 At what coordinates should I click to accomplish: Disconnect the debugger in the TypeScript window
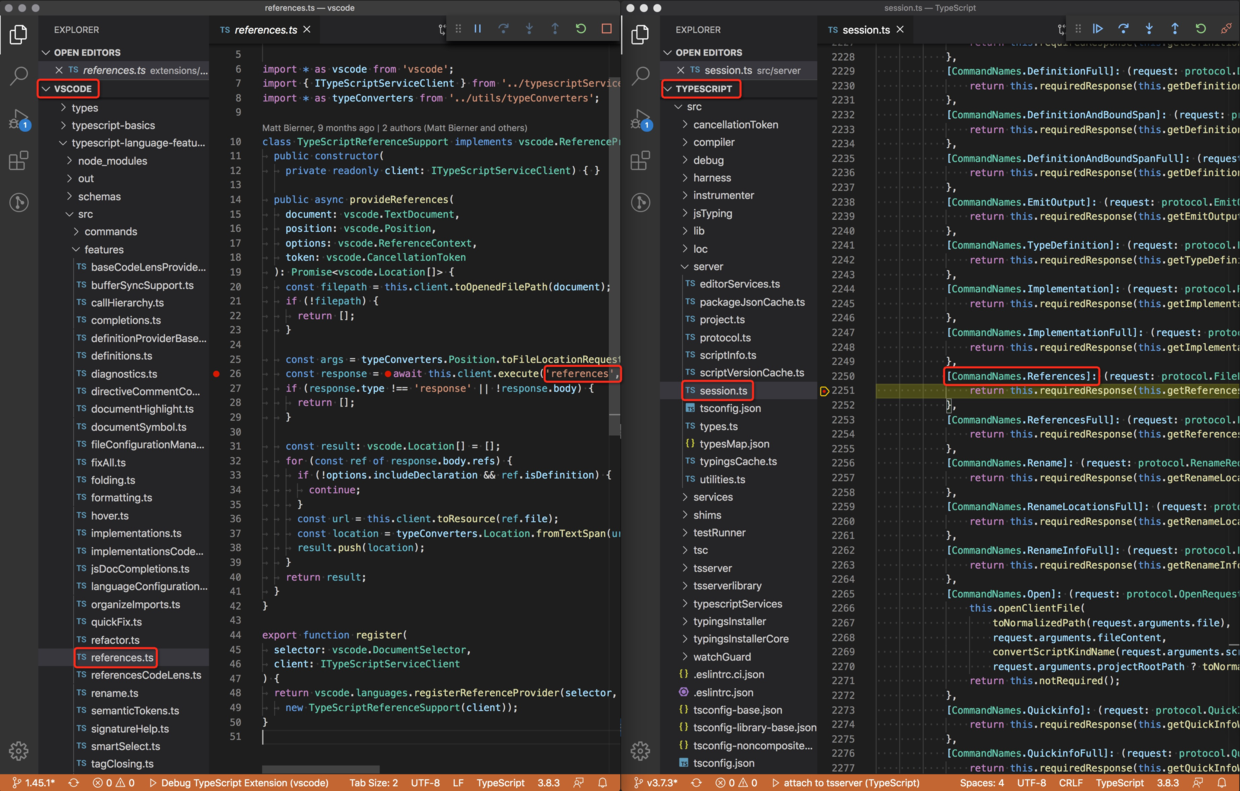click(1226, 29)
